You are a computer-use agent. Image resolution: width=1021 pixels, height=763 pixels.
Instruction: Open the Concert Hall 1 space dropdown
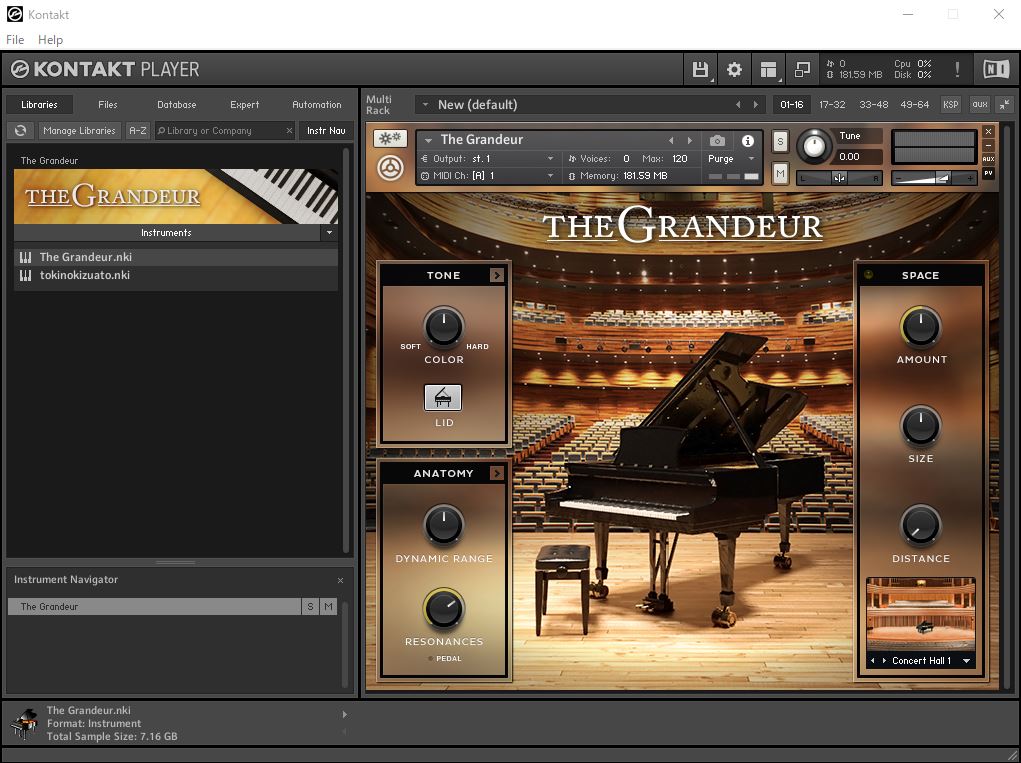point(966,661)
